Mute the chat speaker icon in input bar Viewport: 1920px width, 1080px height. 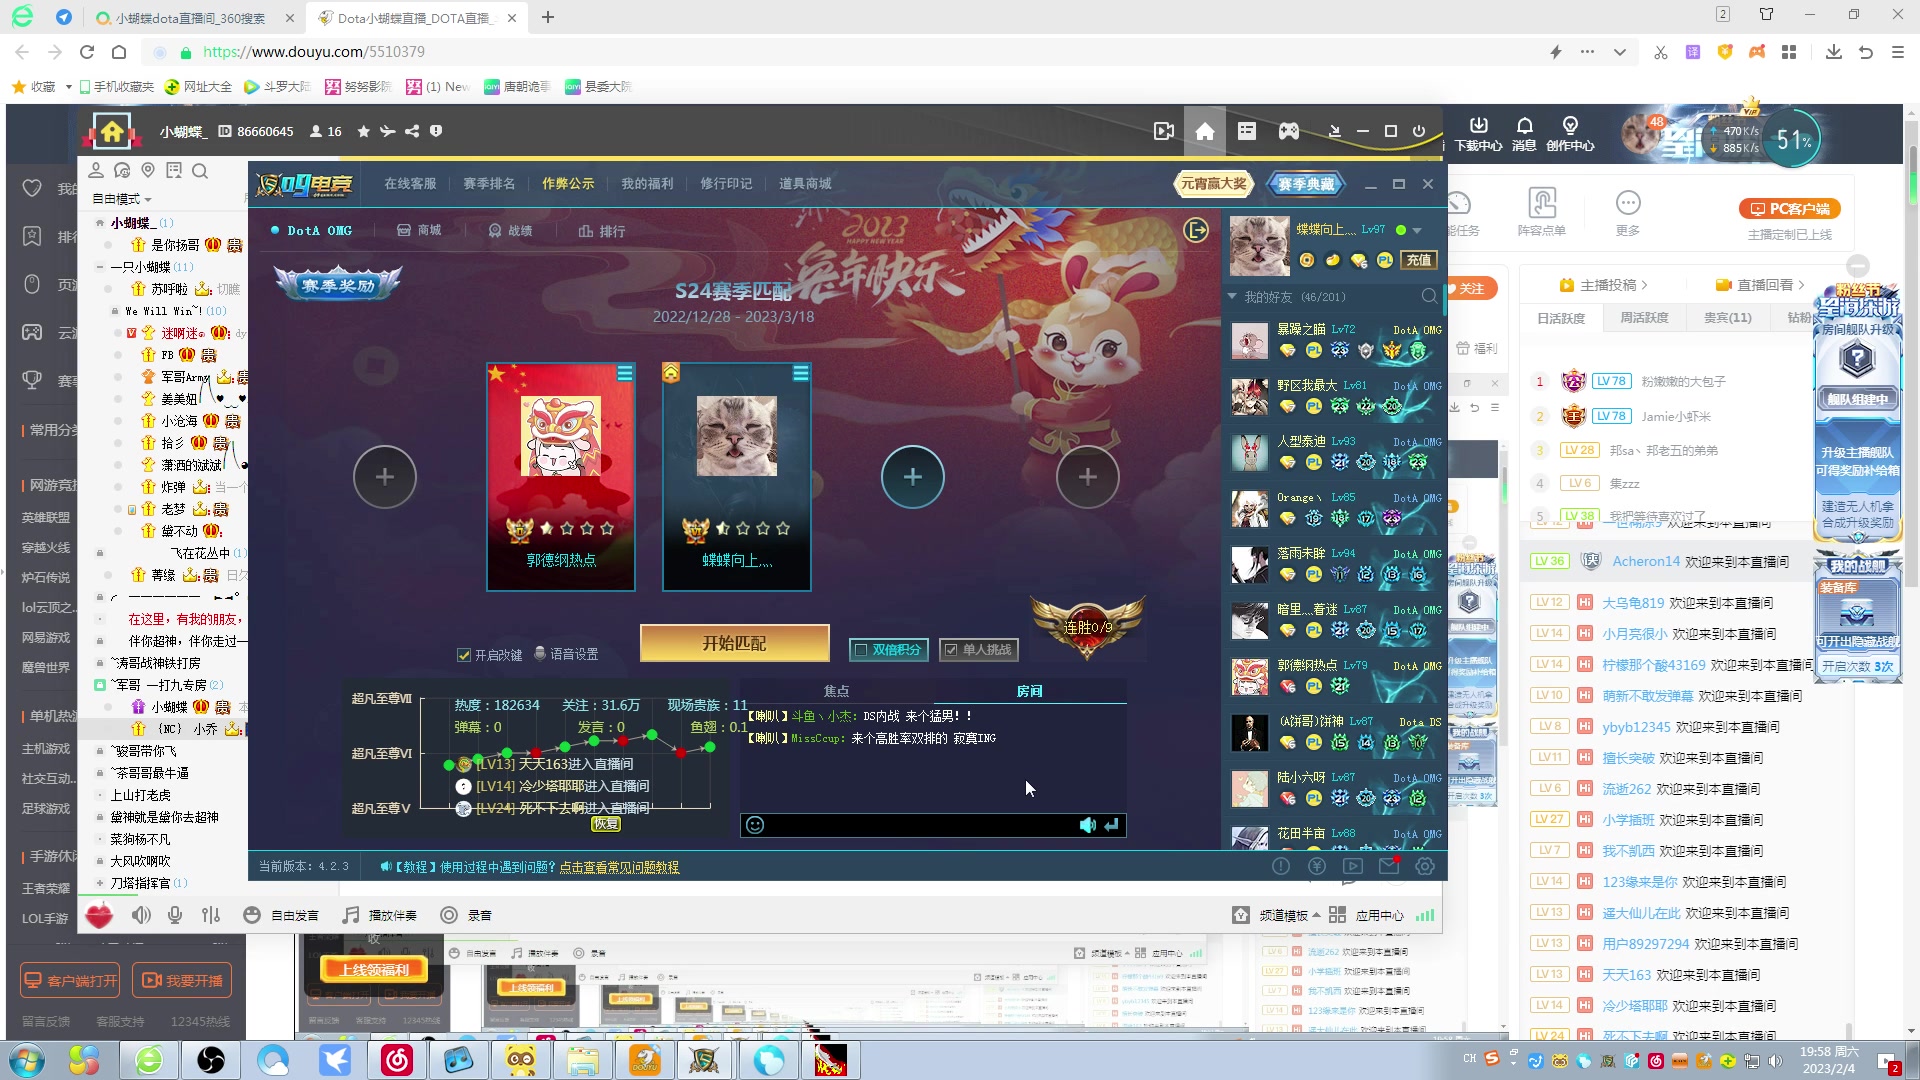1087,825
